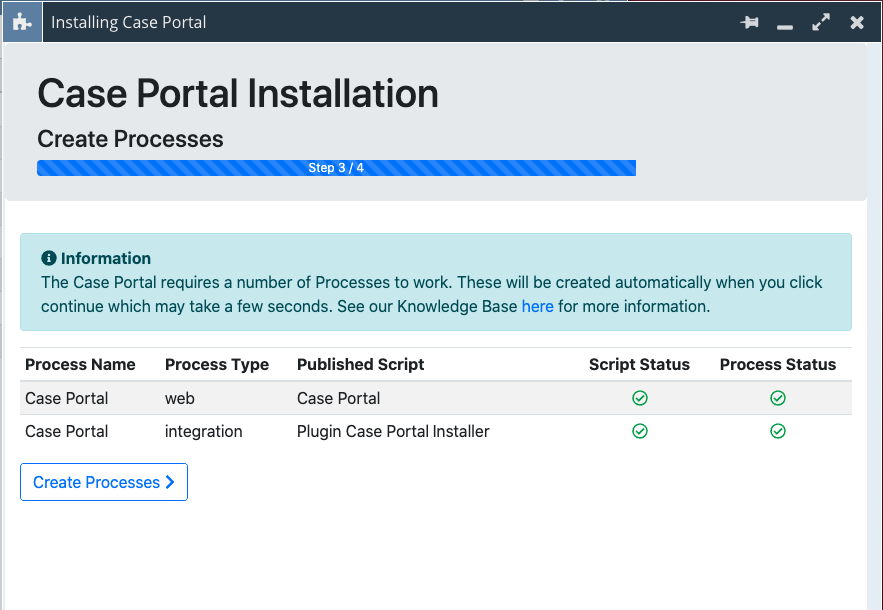Click the Process Status checkmark on the integration row
This screenshot has width=883, height=610.
coord(778,431)
